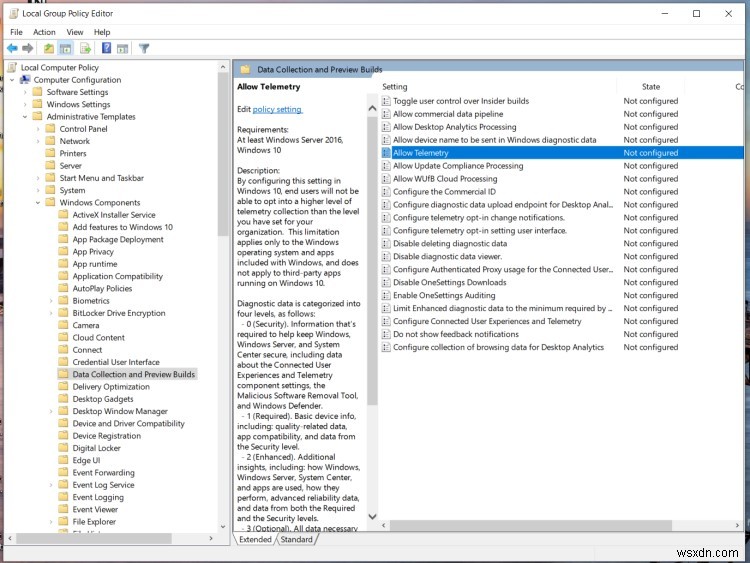Image resolution: width=750 pixels, height=563 pixels.
Task: Click description pane scroll up arrow
Action: coord(372,109)
